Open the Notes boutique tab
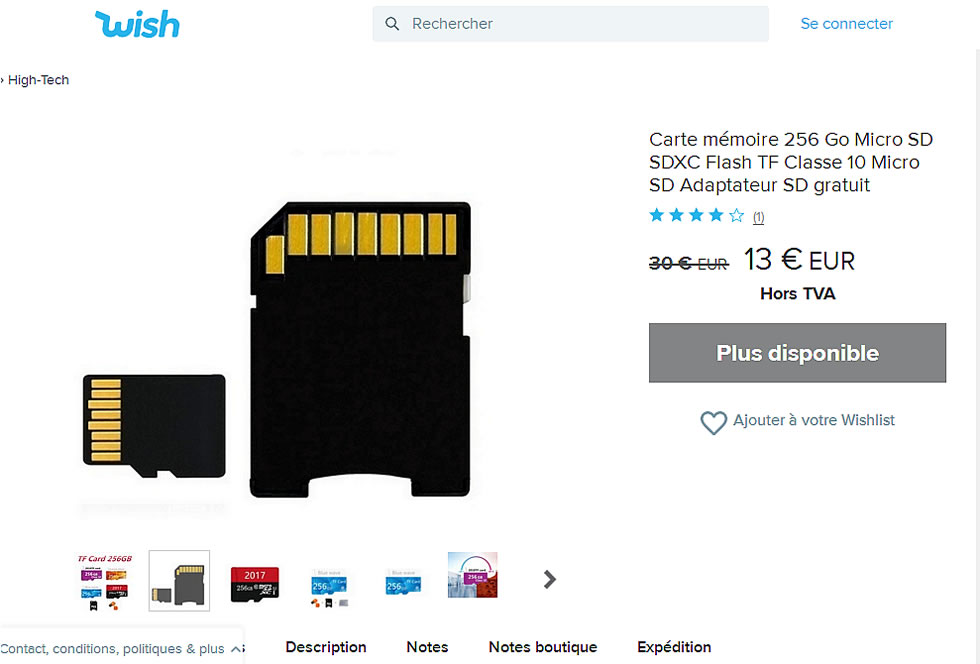The width and height of the screenshot is (980, 664). [542, 647]
